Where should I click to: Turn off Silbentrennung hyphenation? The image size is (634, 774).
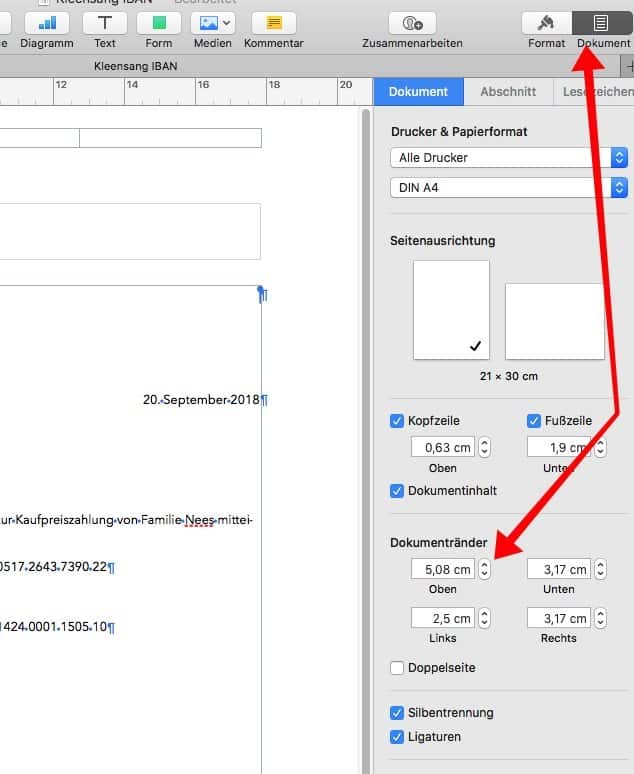coord(397,713)
